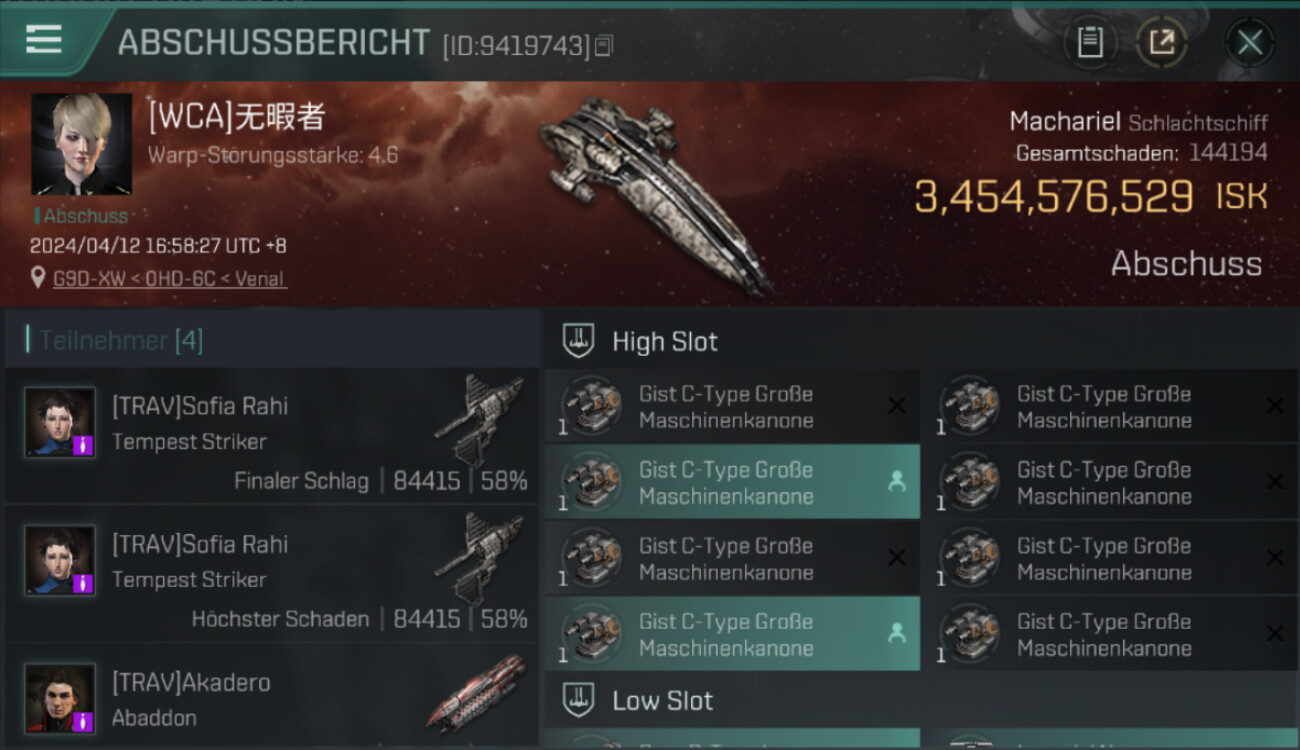Close the Abschussbericht window
The height and width of the screenshot is (750, 1300).
pos(1249,42)
